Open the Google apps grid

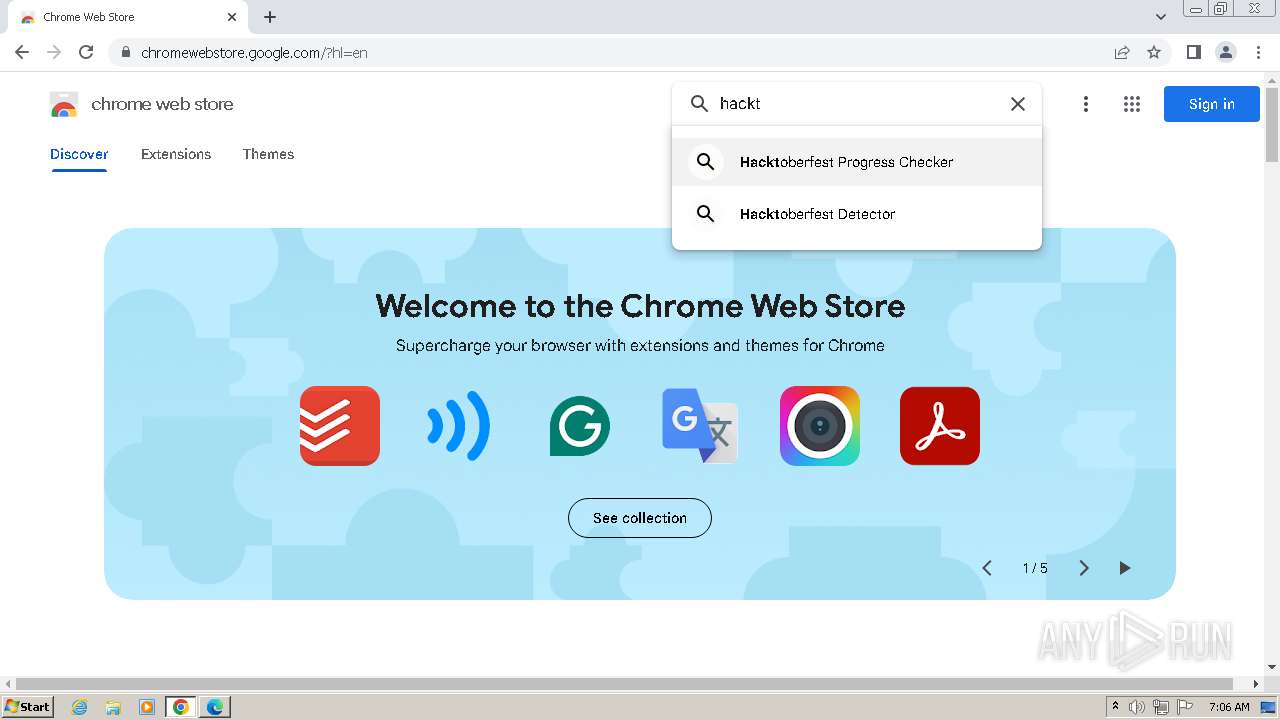(1132, 104)
